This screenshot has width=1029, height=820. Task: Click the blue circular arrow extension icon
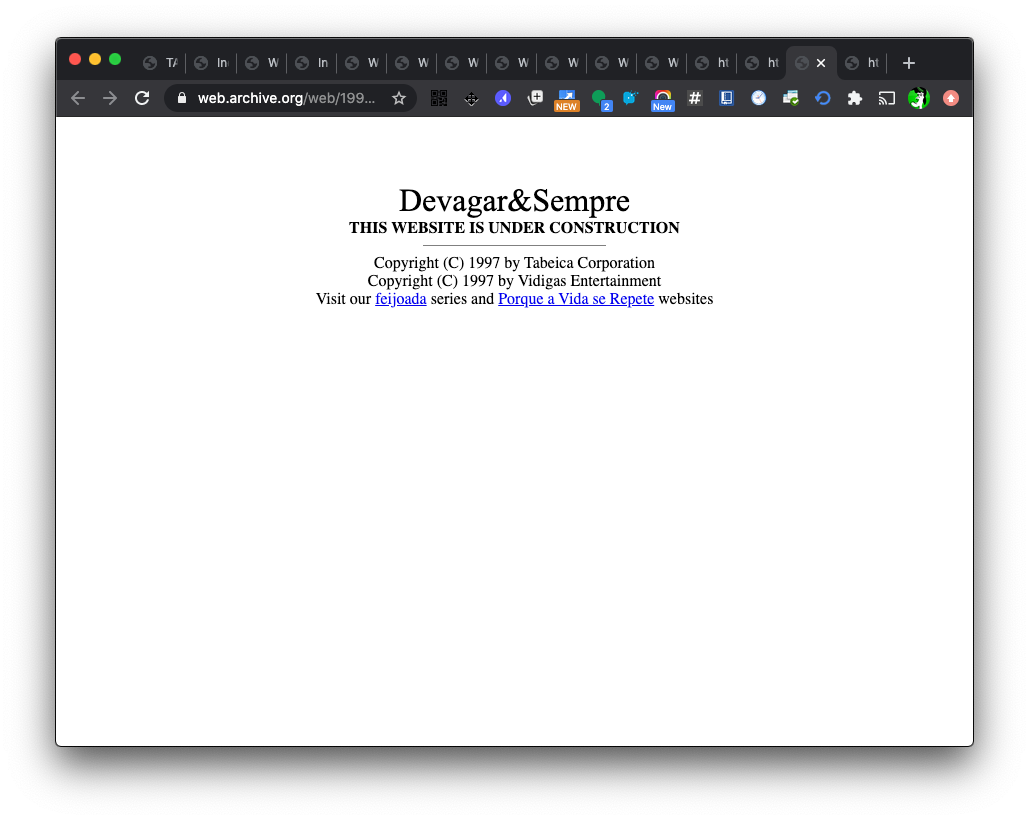pyautogui.click(x=822, y=98)
